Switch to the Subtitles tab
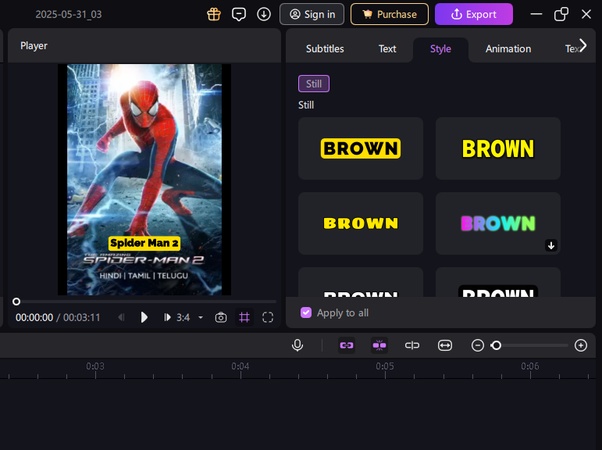Screen dimensions: 602x450 325,49
